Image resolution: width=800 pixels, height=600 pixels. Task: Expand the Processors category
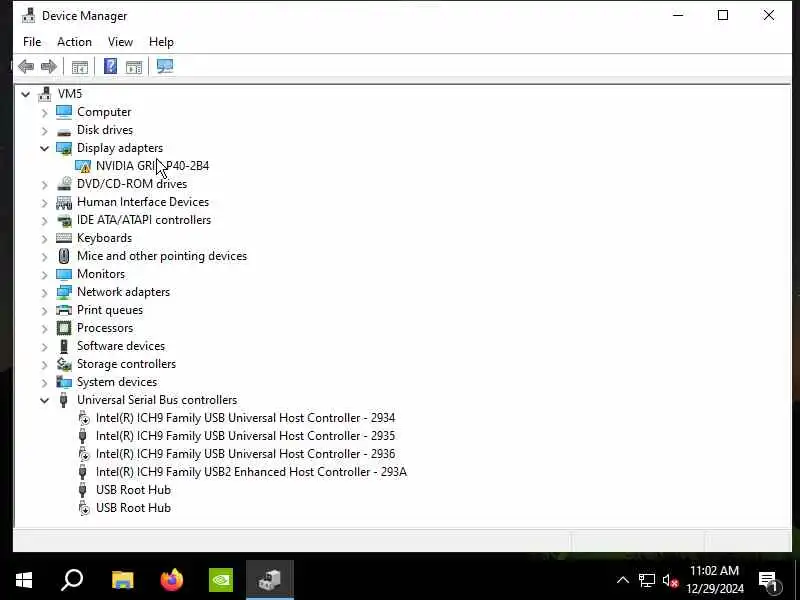pyautogui.click(x=44, y=329)
